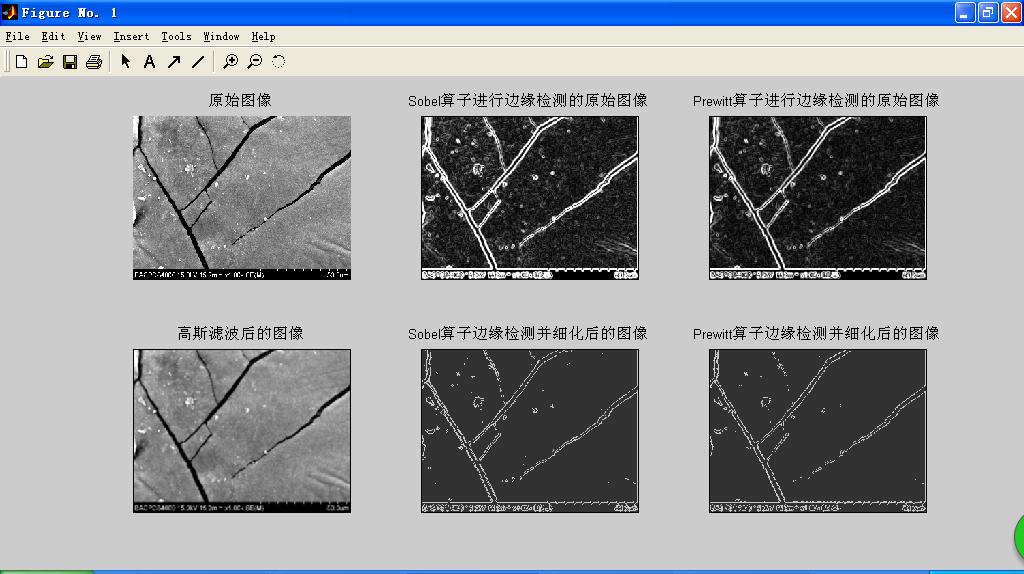Click the 原始图像 original image subplot
Image resolution: width=1024 pixels, height=574 pixels.
pos(242,198)
